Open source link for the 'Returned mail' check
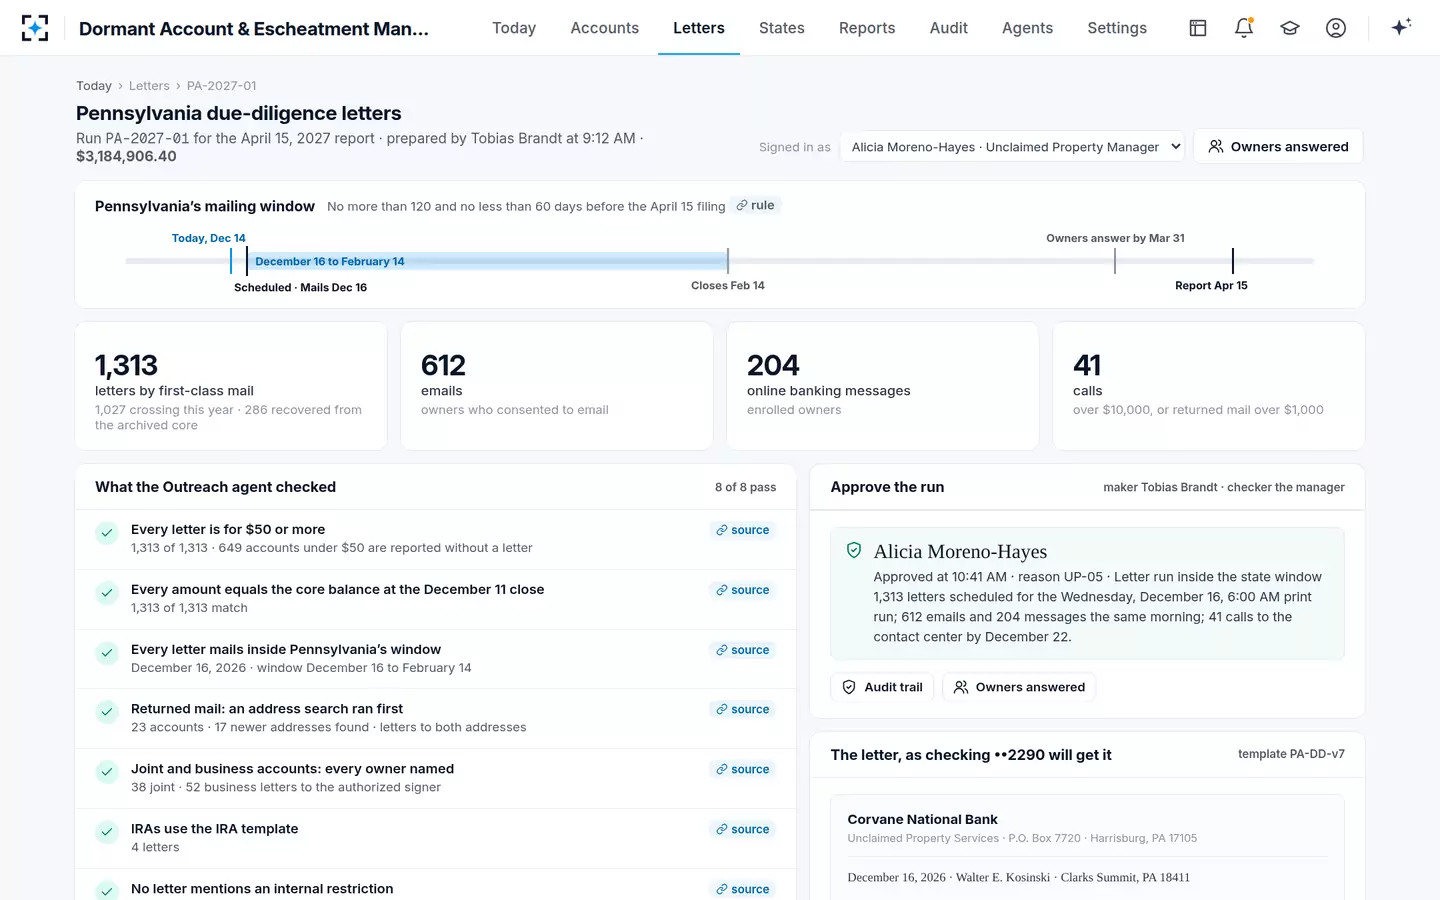The height and width of the screenshot is (900, 1440). [743, 709]
